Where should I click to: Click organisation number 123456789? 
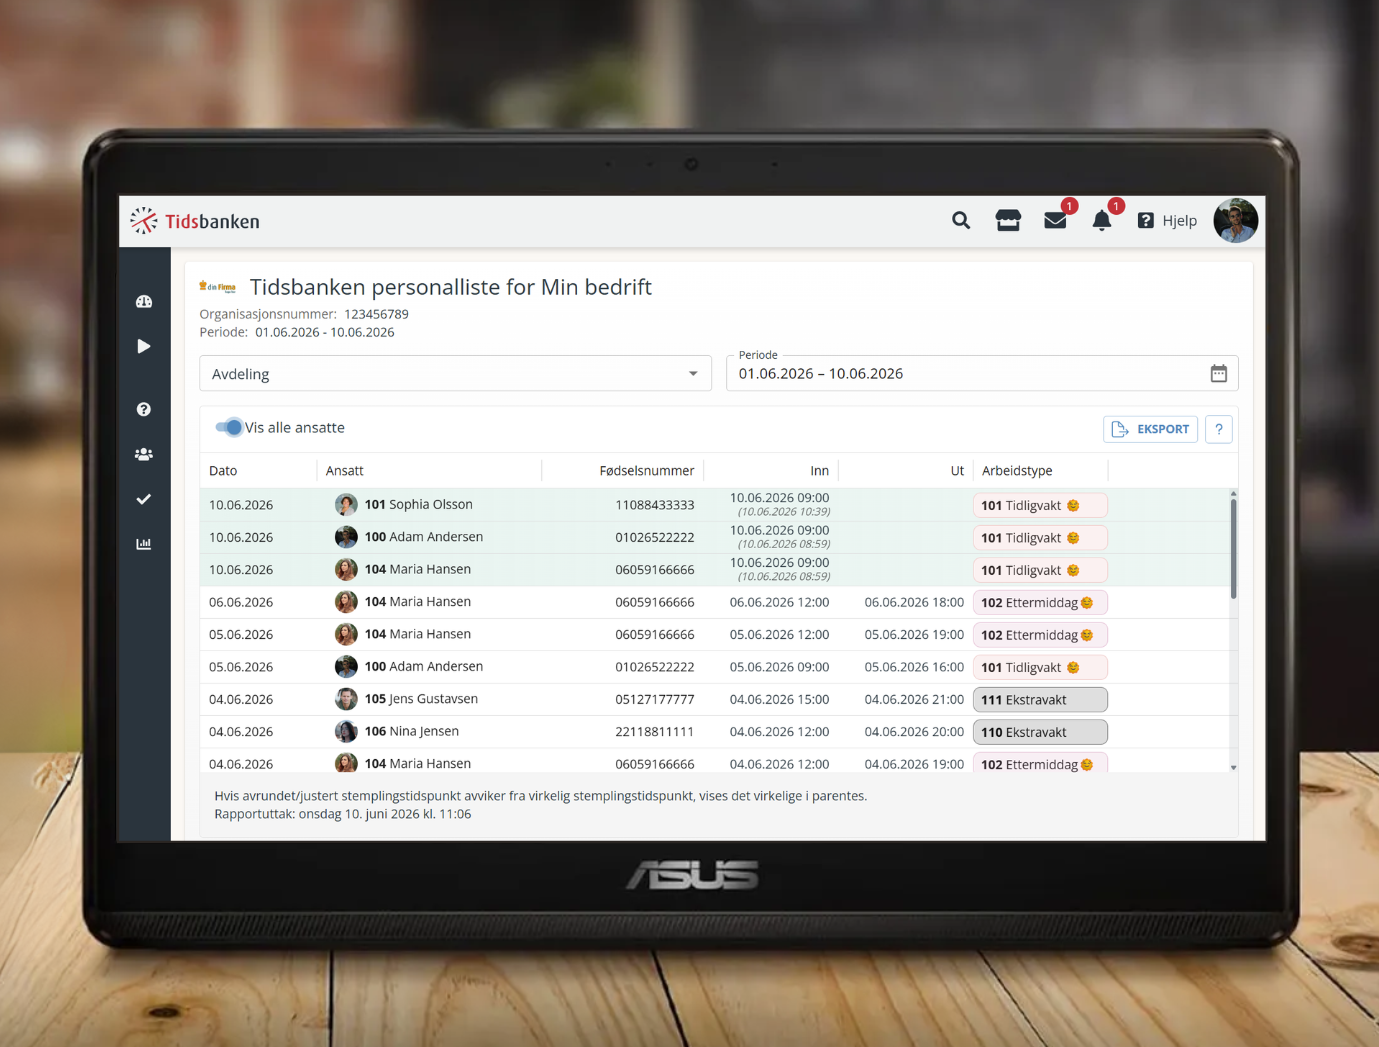(376, 314)
